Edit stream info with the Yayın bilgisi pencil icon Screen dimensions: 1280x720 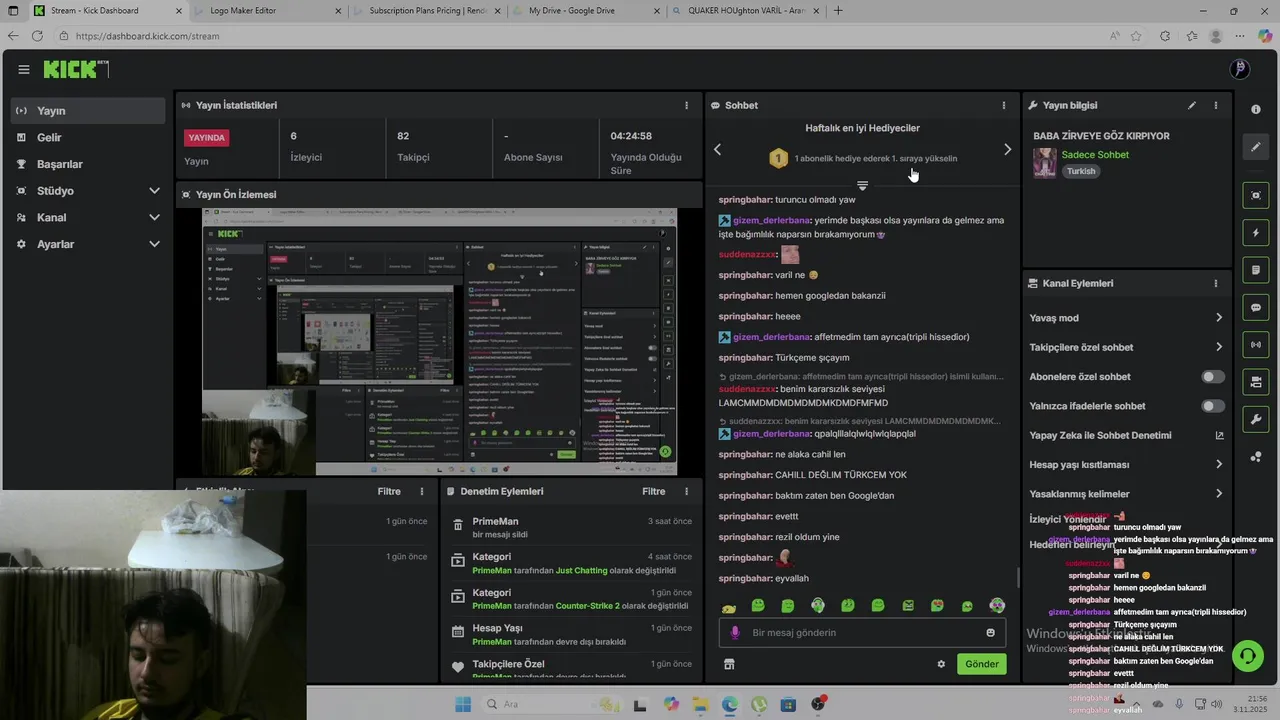pos(1192,105)
